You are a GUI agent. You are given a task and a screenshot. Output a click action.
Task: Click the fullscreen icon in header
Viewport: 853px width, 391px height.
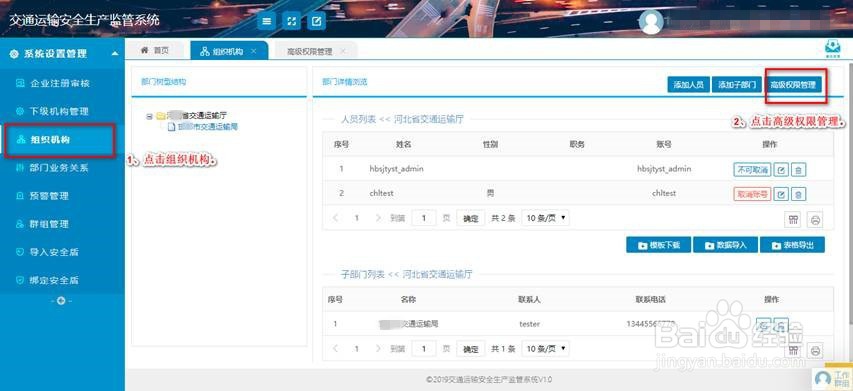click(292, 22)
